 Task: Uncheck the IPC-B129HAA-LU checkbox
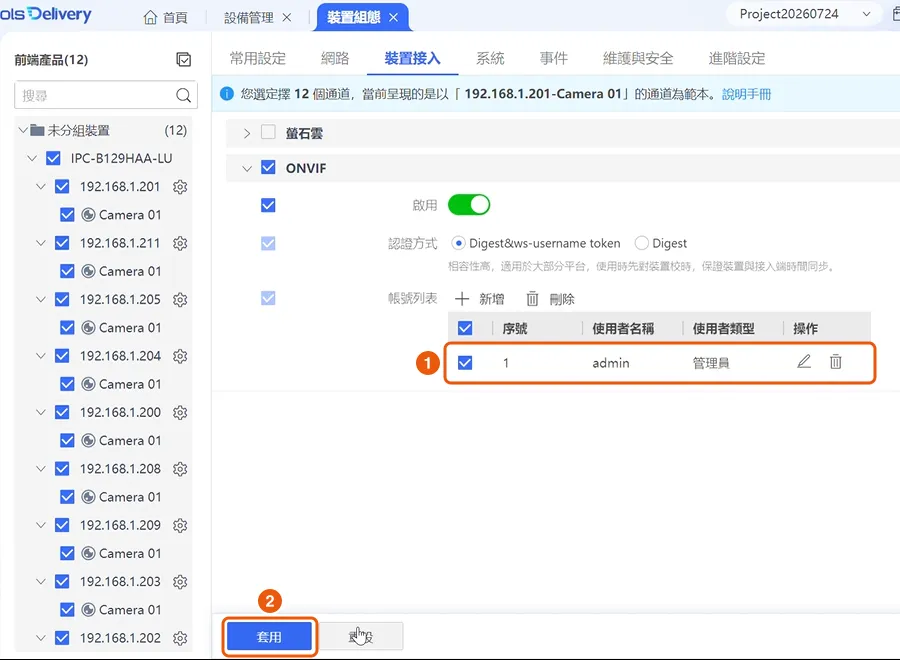(53, 158)
